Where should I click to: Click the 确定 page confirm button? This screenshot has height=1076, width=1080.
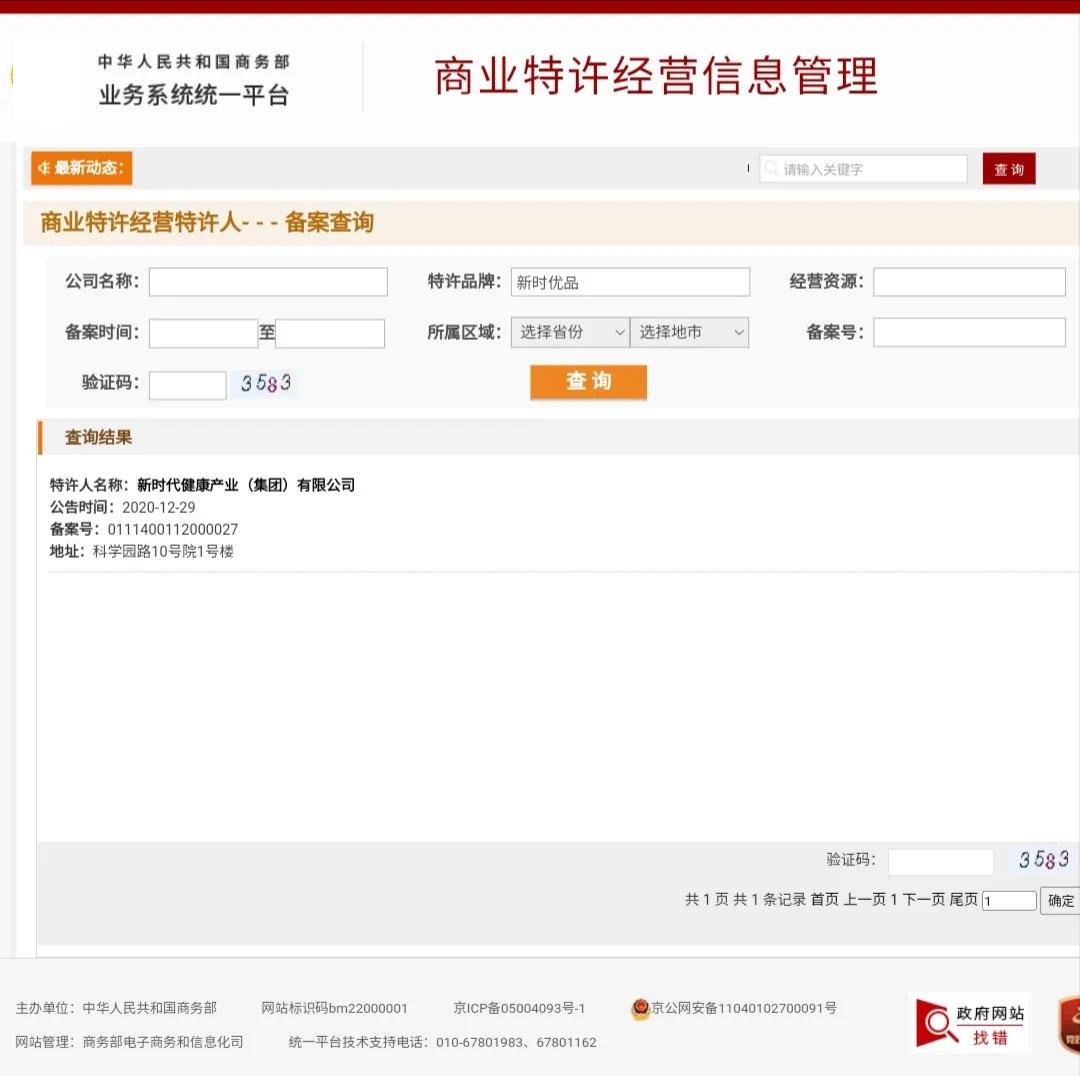point(1060,900)
